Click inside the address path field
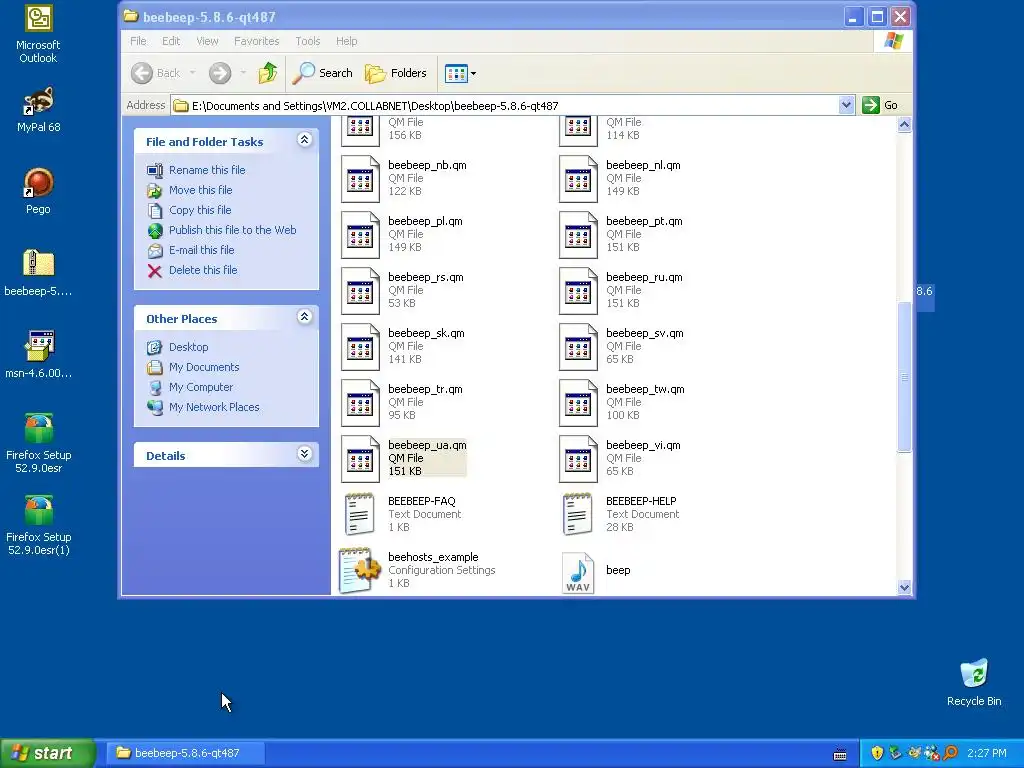The height and width of the screenshot is (768, 1024). 506,106
